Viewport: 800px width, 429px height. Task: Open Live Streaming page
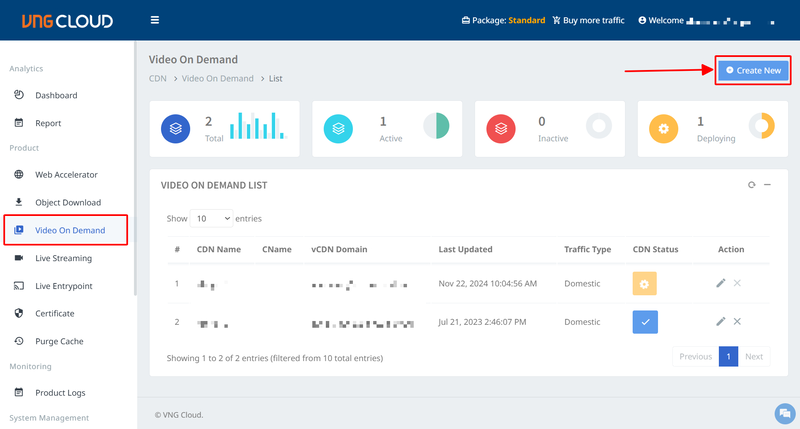coord(63,258)
